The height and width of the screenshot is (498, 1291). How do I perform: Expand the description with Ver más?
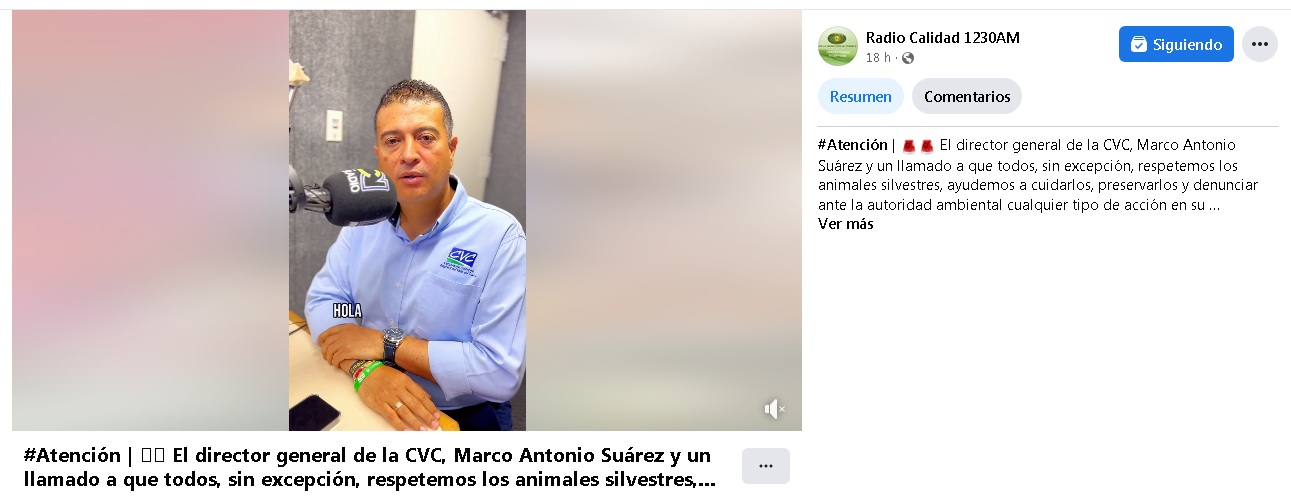pyautogui.click(x=846, y=224)
